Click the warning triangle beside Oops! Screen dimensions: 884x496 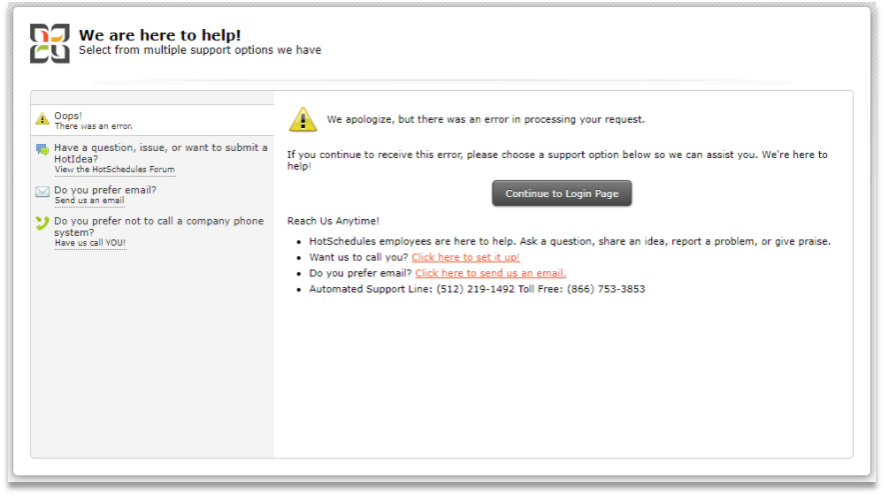click(x=42, y=118)
